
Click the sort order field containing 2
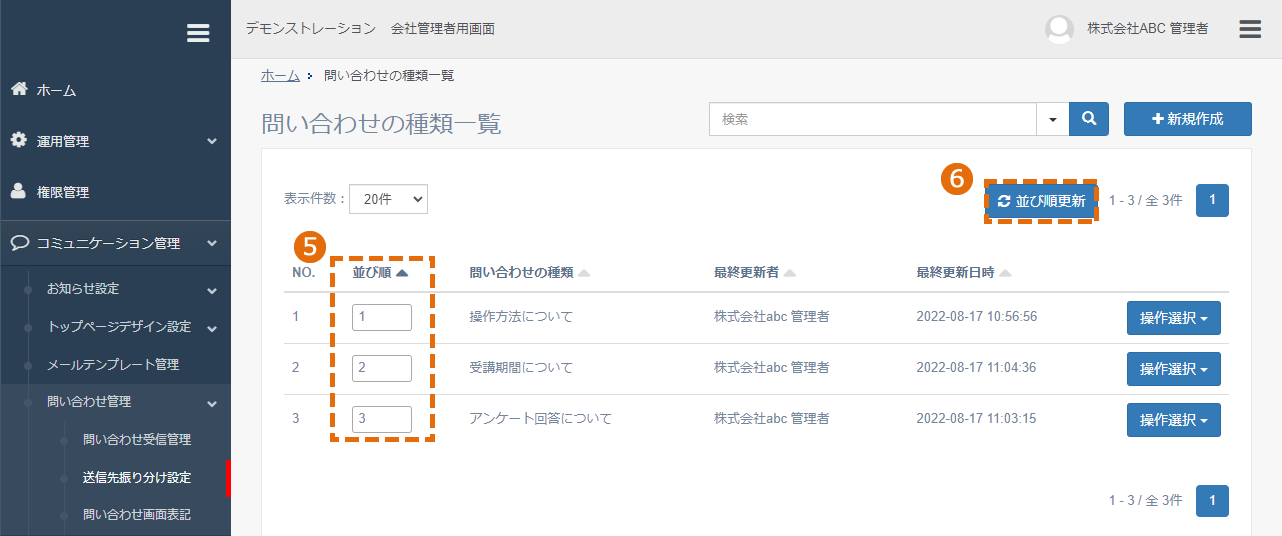tap(382, 368)
